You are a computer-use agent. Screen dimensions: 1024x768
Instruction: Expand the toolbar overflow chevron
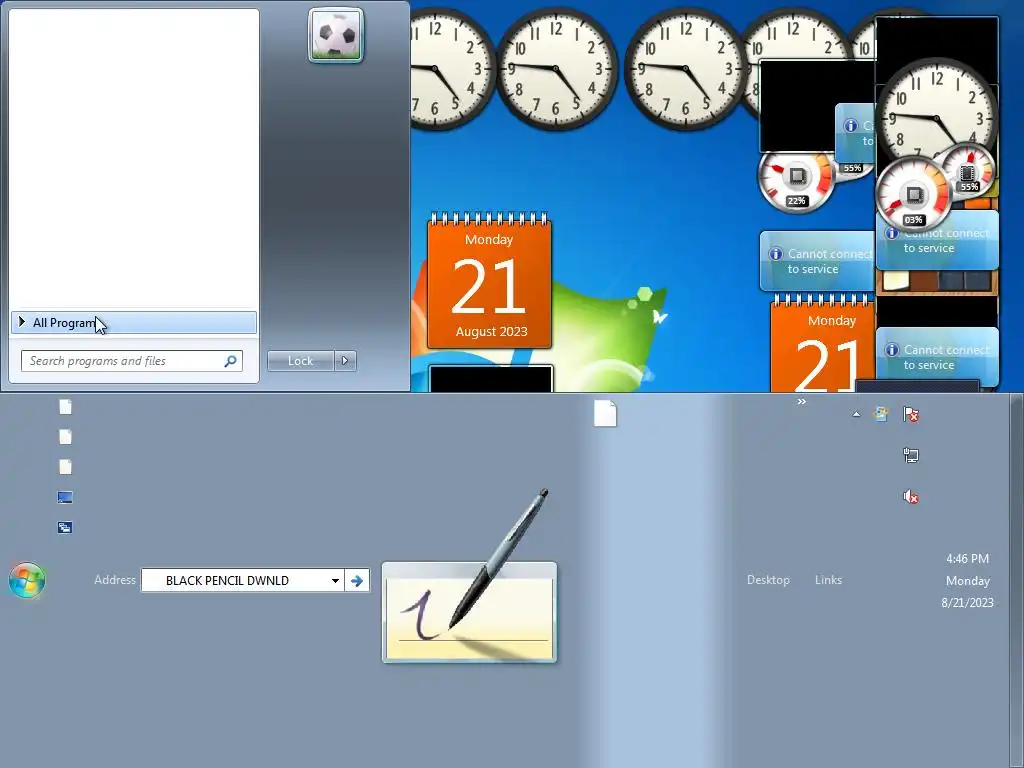point(801,401)
